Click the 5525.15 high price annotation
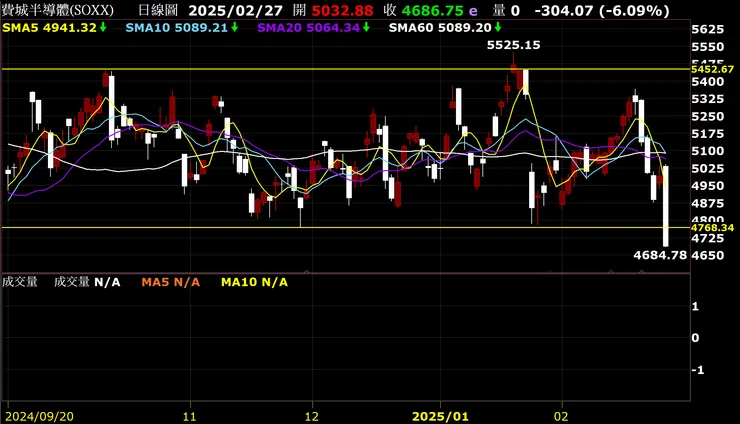Screen dimensions: 740x424 pos(513,45)
